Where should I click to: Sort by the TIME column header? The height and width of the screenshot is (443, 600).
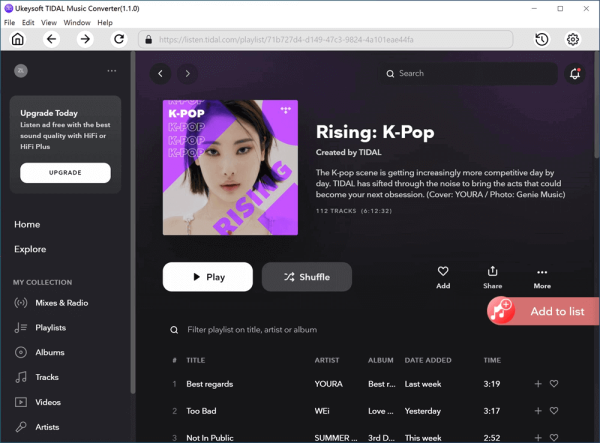(492, 360)
